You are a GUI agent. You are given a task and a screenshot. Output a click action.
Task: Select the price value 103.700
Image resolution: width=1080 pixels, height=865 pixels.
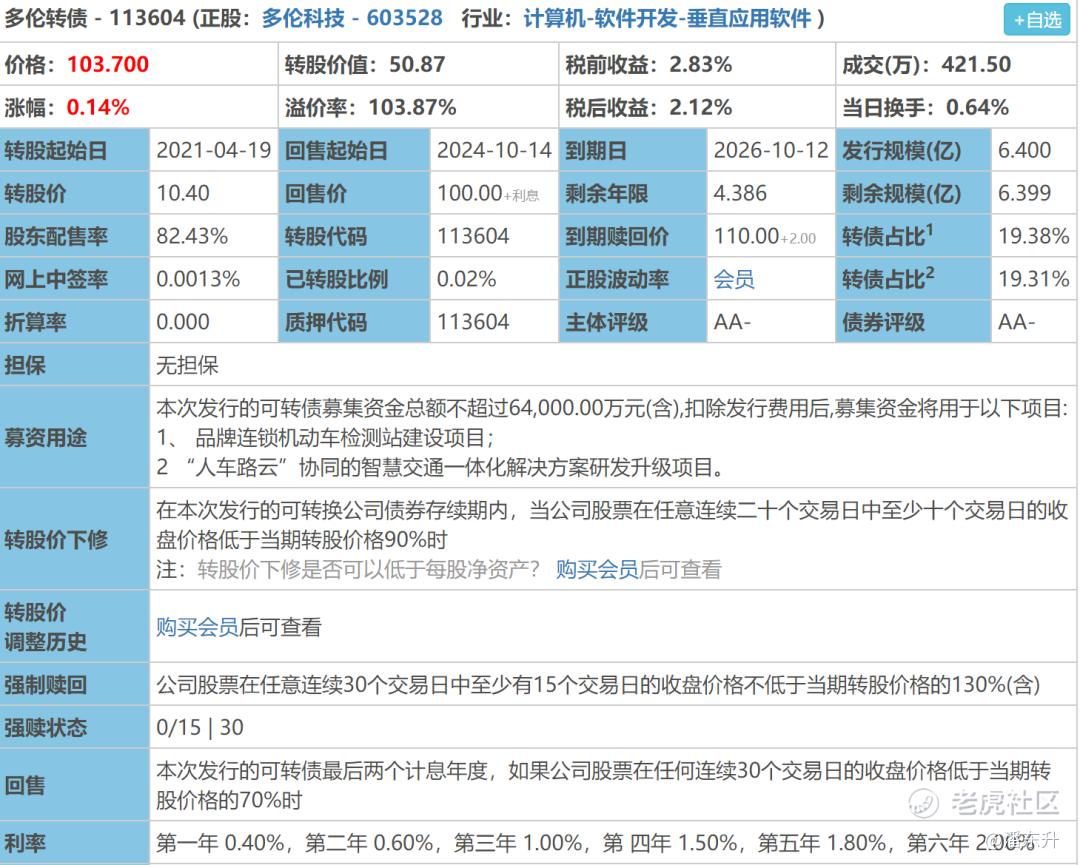click(108, 64)
